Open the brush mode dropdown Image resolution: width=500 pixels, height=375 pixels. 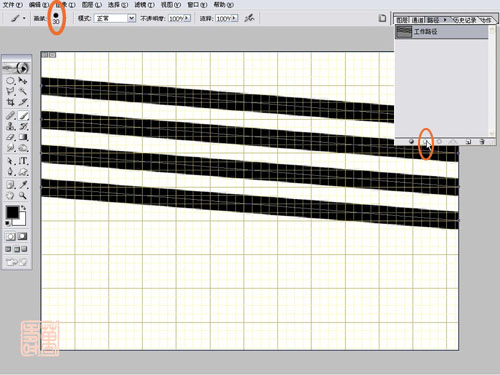click(x=132, y=18)
